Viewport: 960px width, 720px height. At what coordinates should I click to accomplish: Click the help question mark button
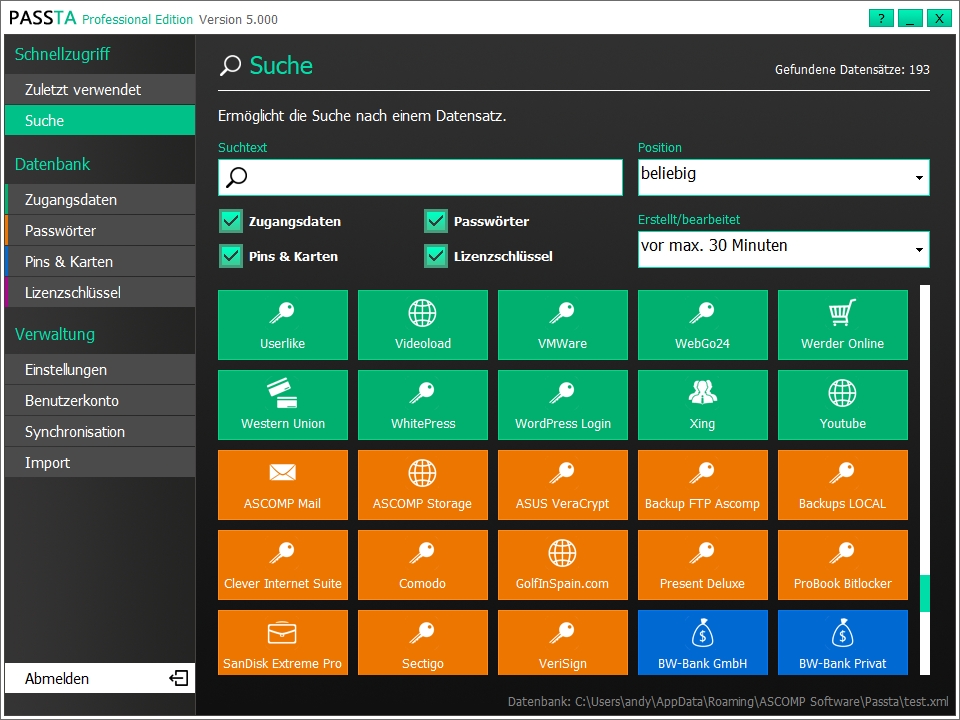pos(881,18)
